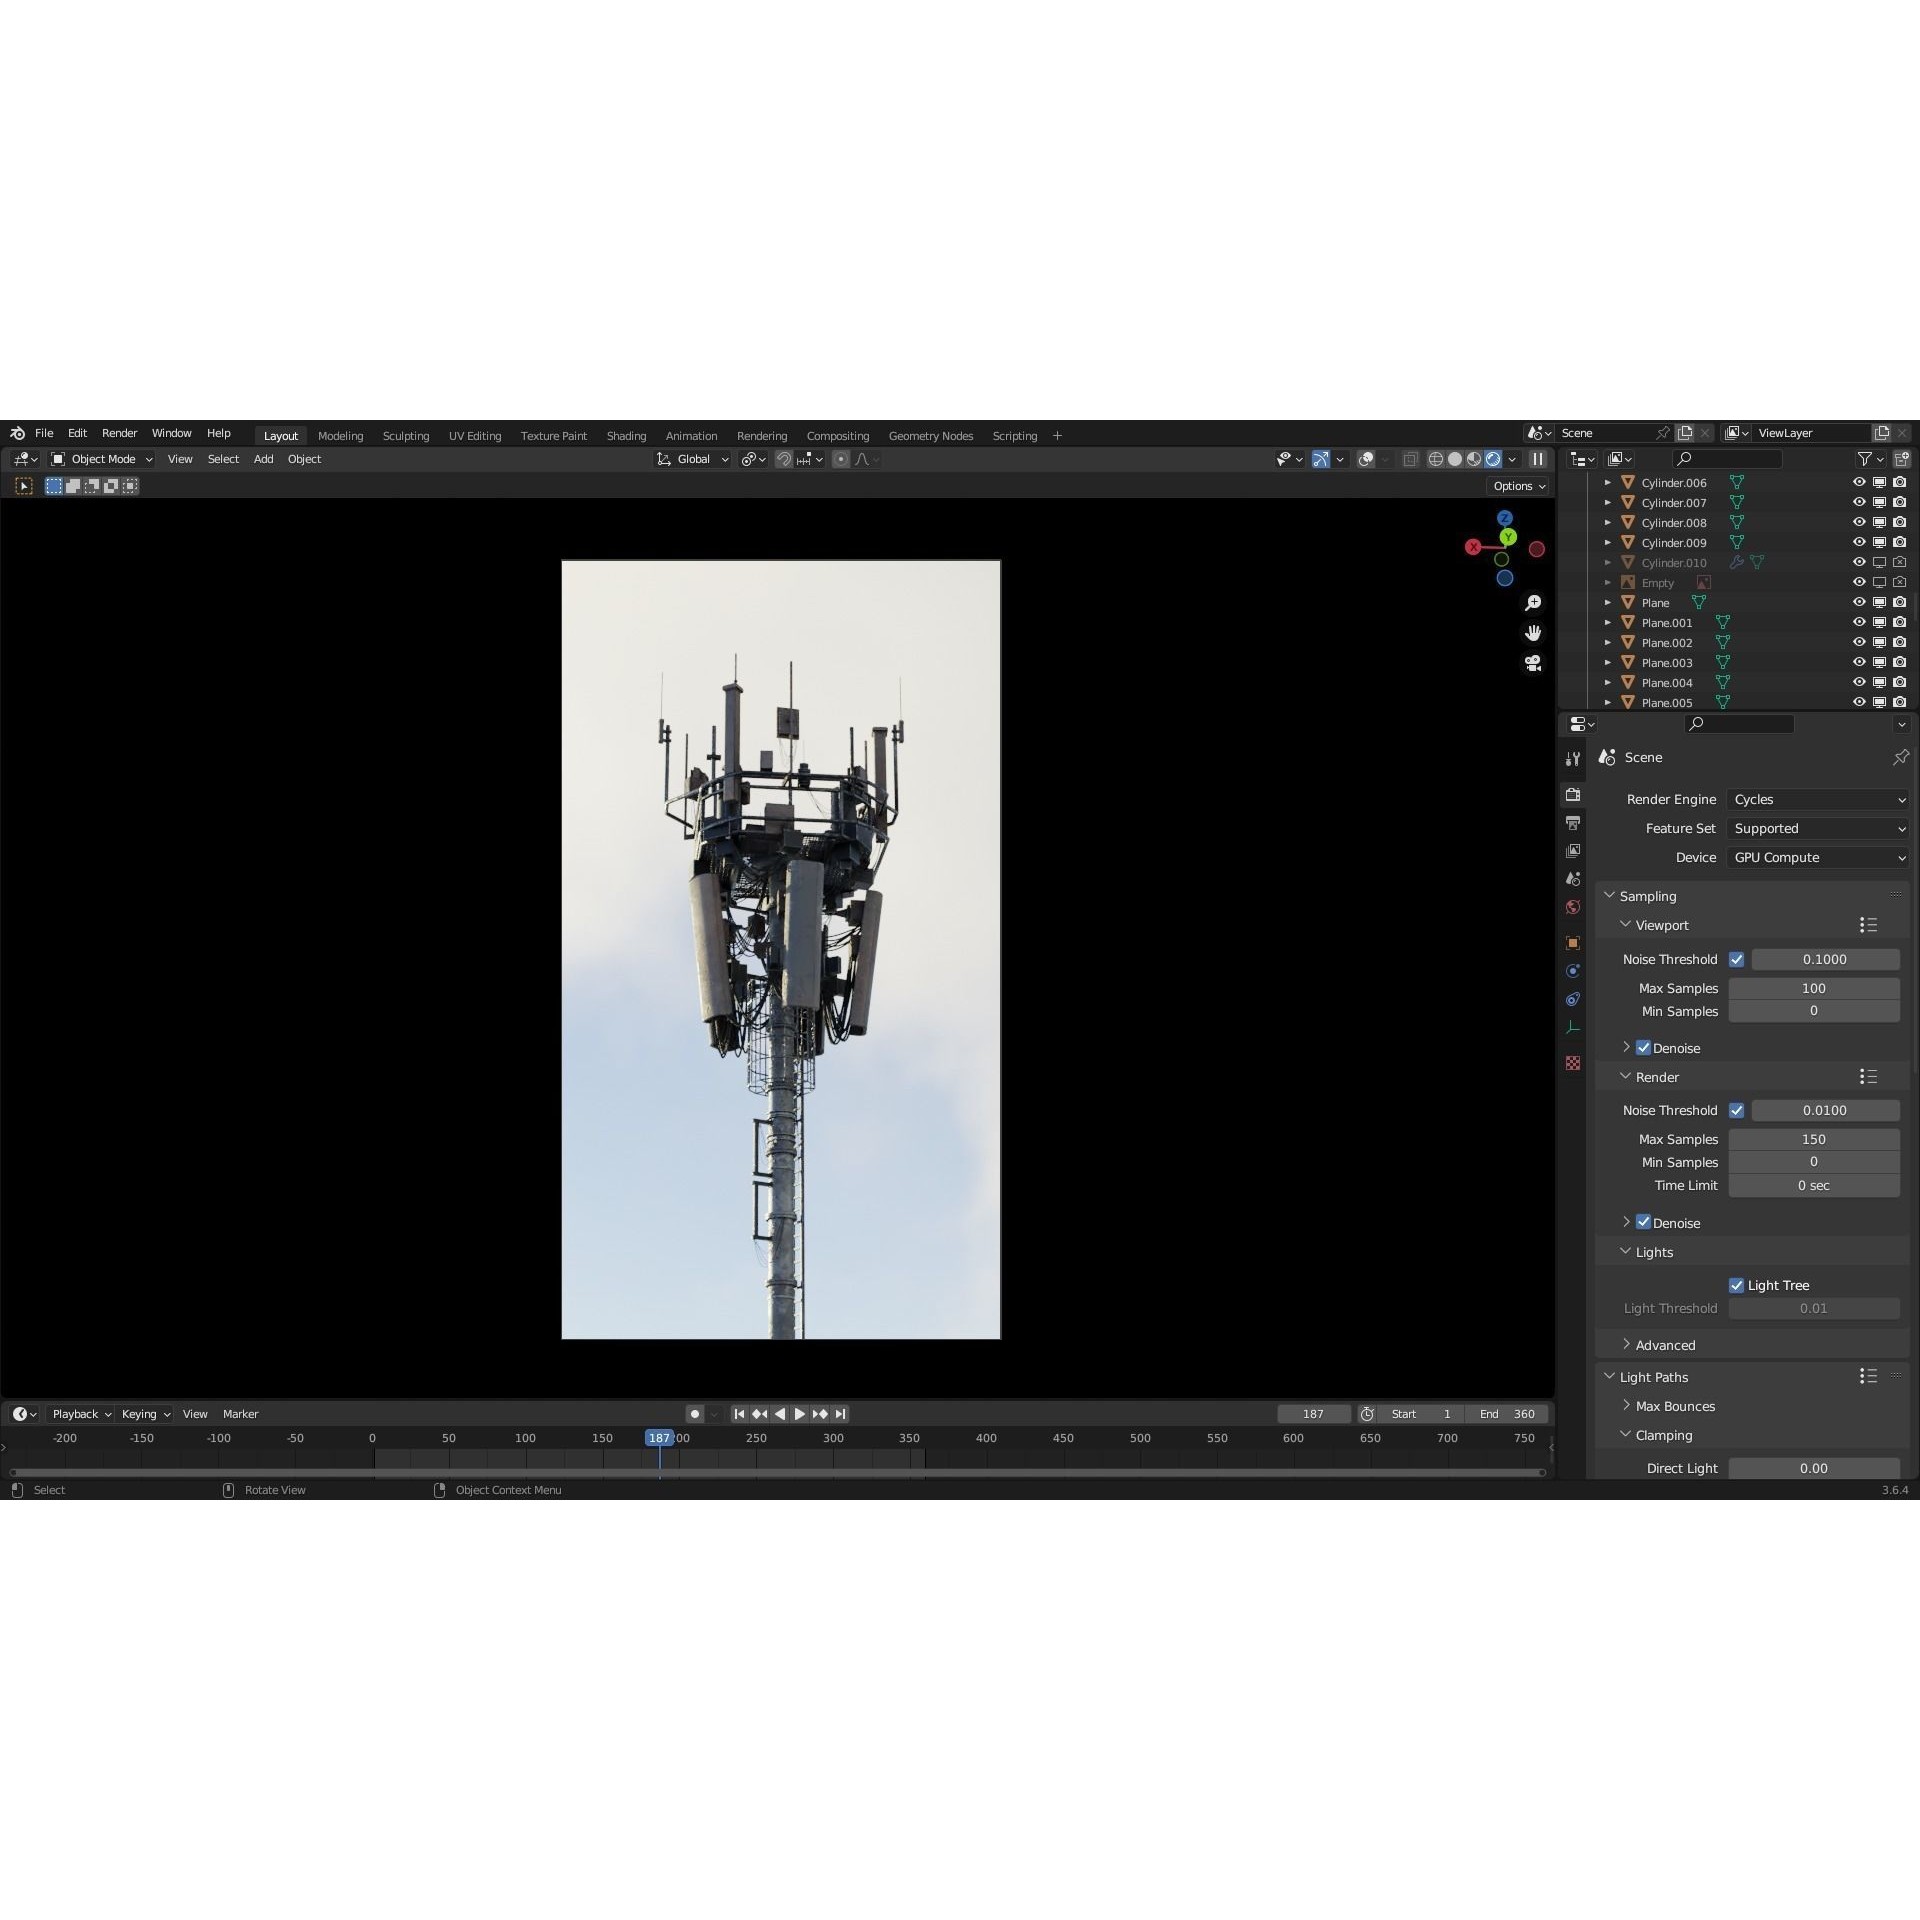1920x1920 pixels.
Task: Edit the Max Samples value of 150
Action: tap(1813, 1139)
